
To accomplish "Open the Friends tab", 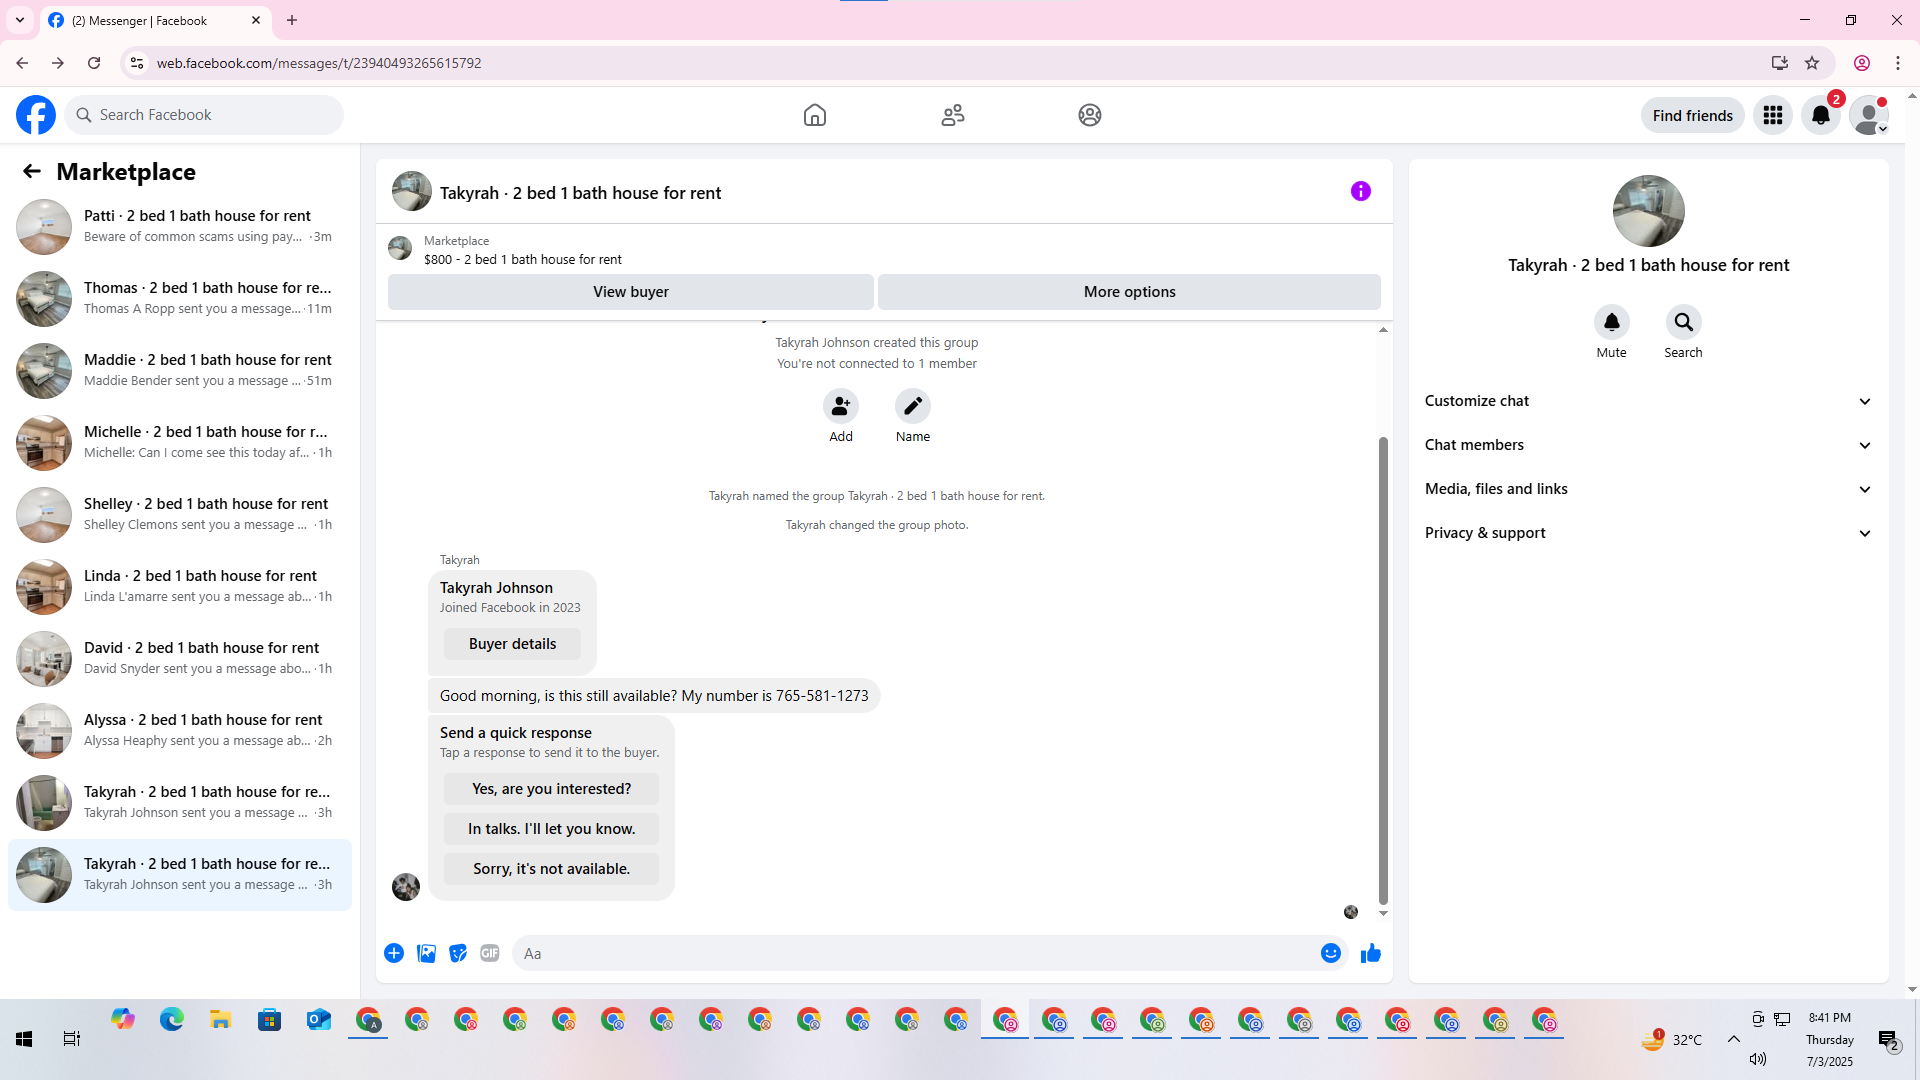I will coord(952,115).
